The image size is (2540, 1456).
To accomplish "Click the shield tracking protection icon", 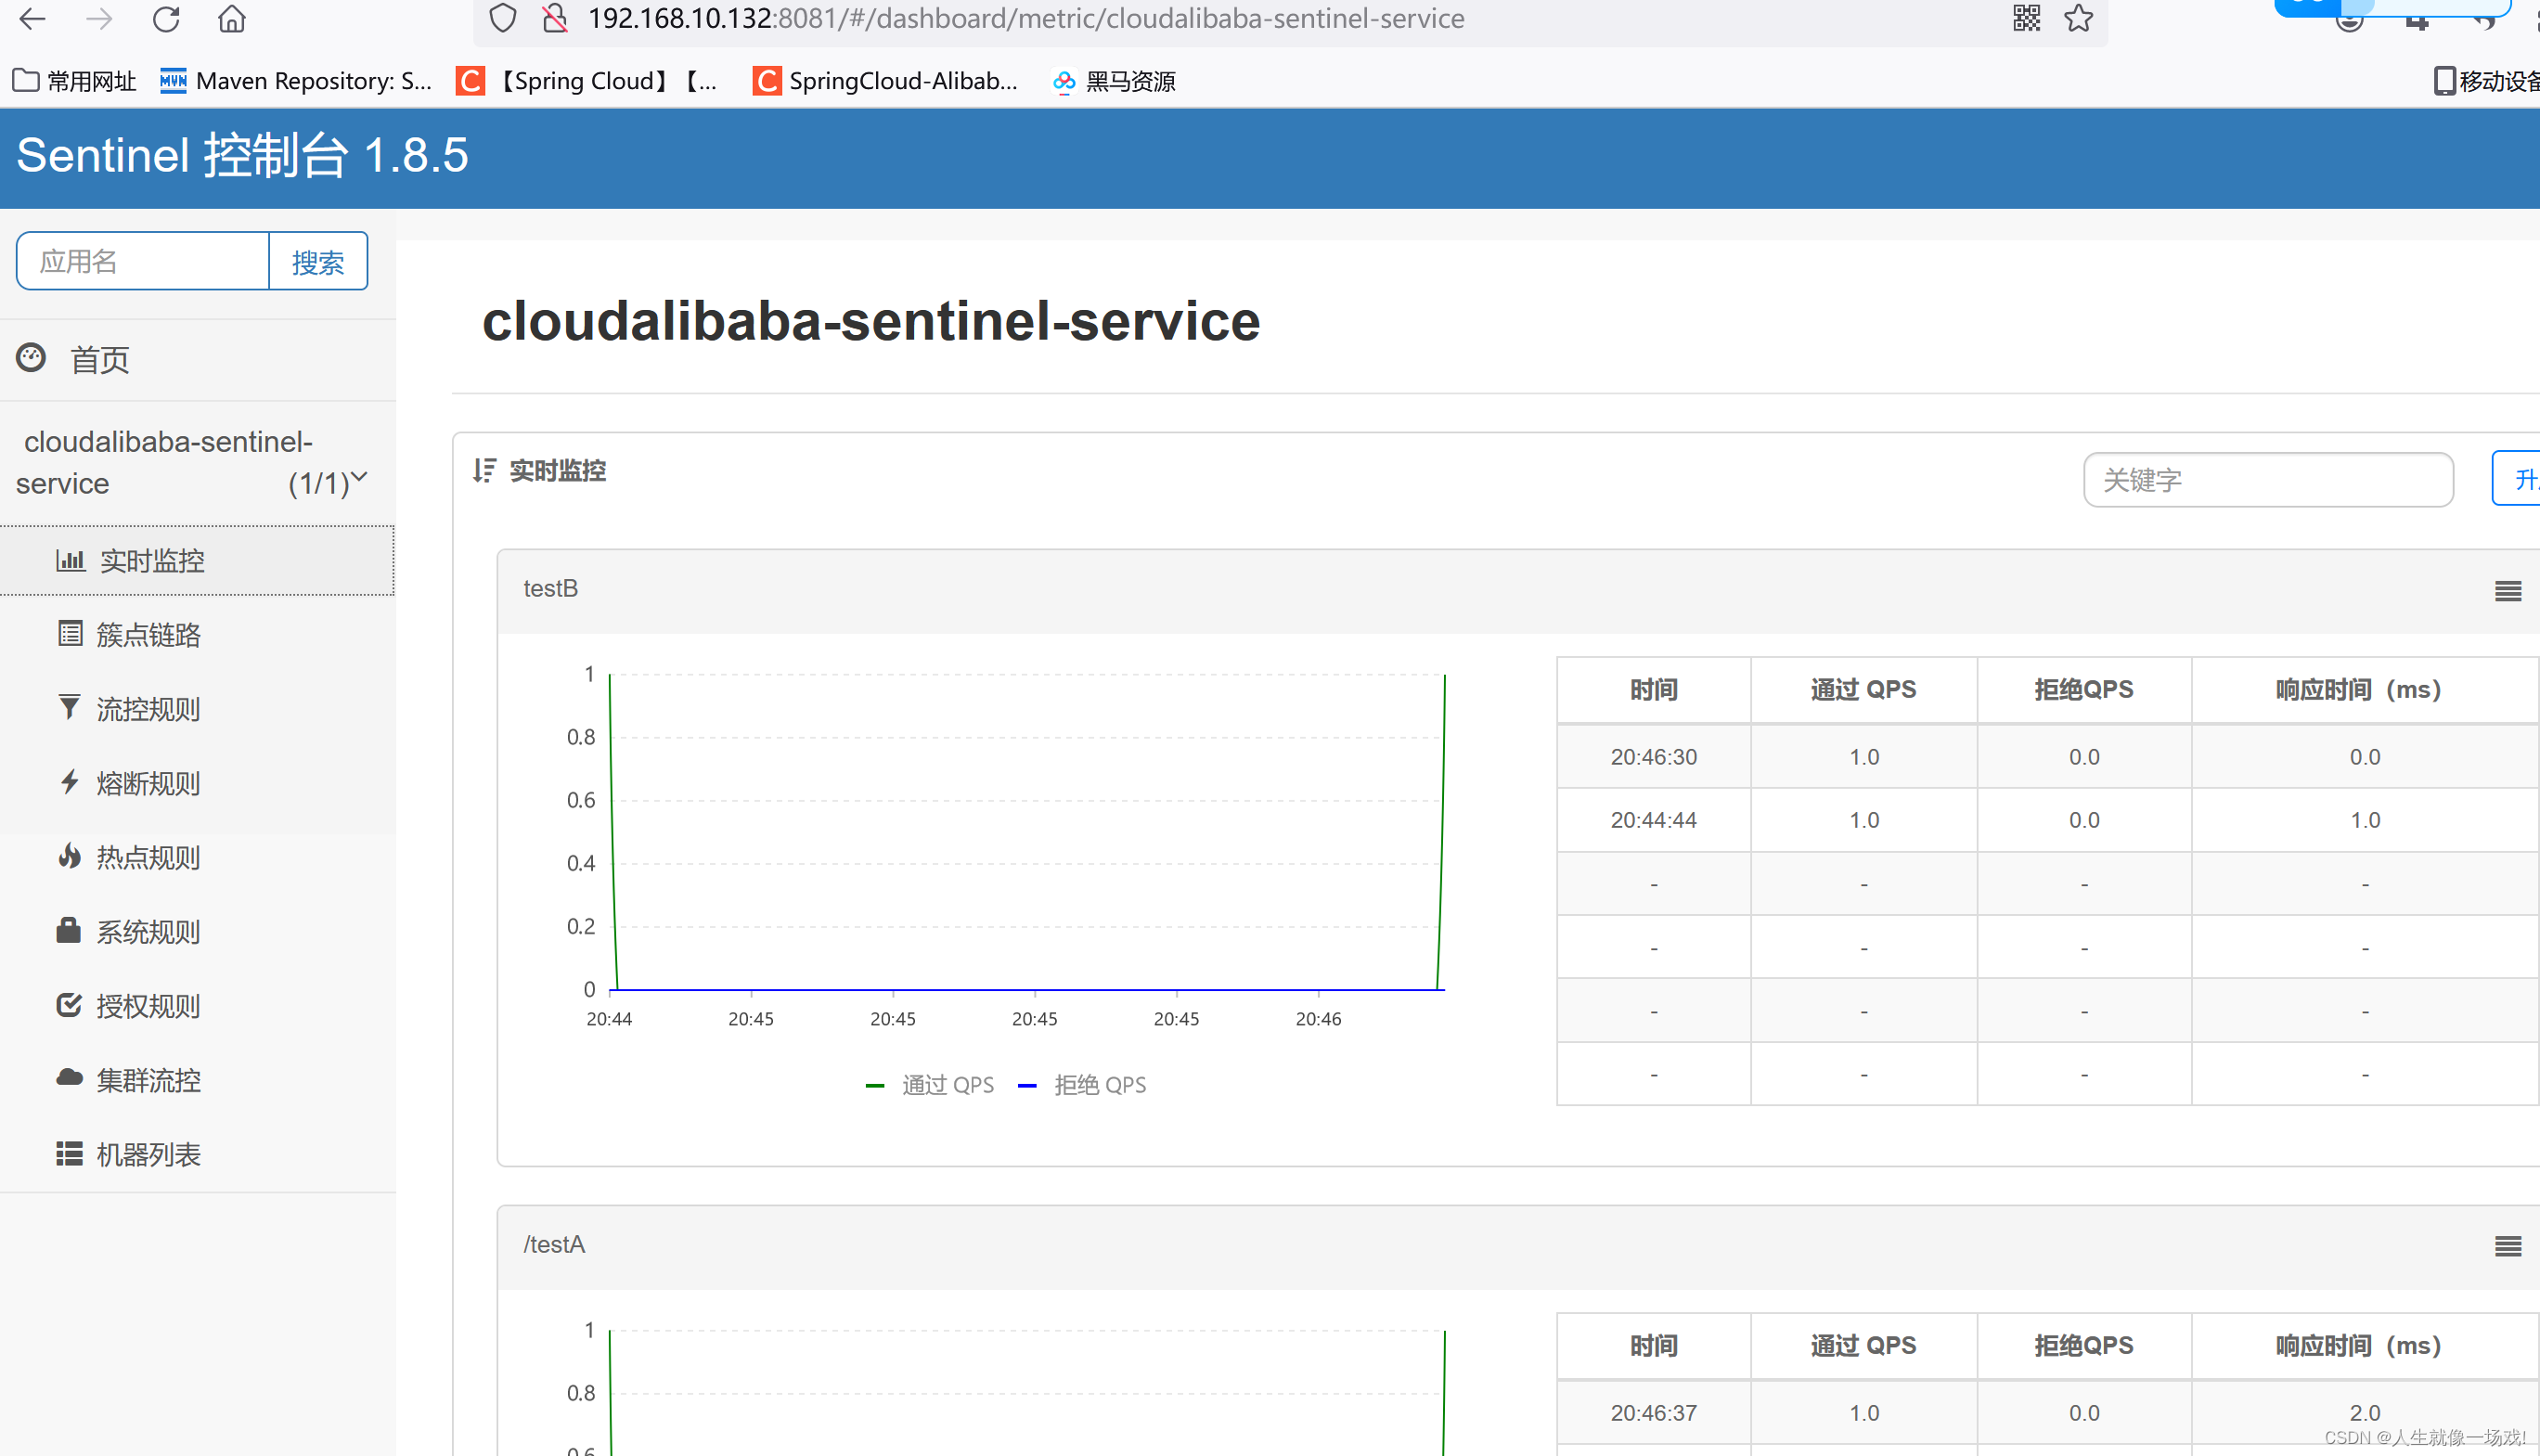I will tap(503, 19).
